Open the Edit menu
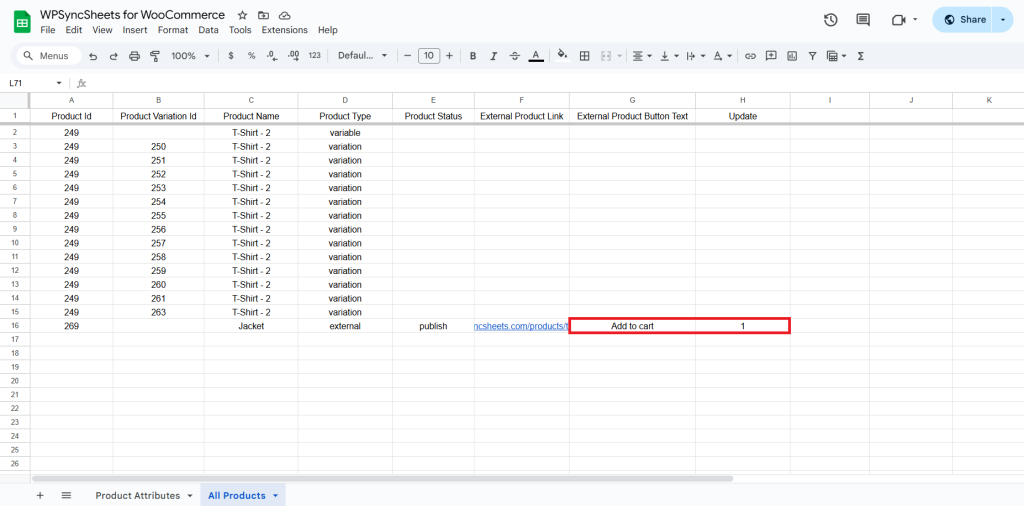The image size is (1024, 506). point(74,30)
